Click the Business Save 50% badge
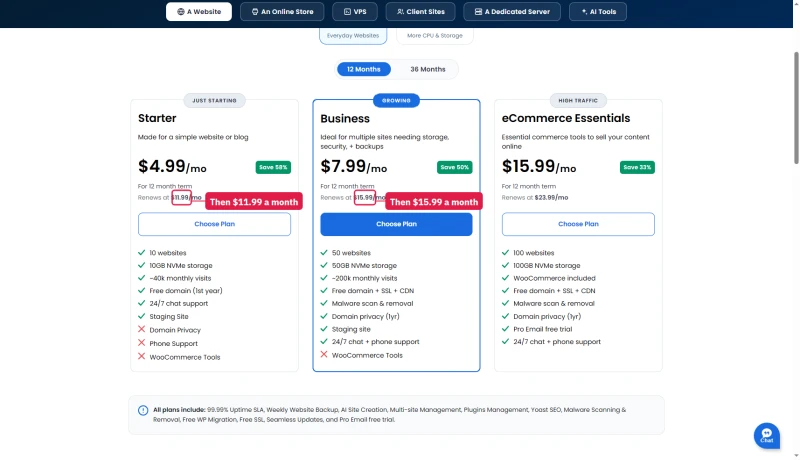 pyautogui.click(x=455, y=167)
